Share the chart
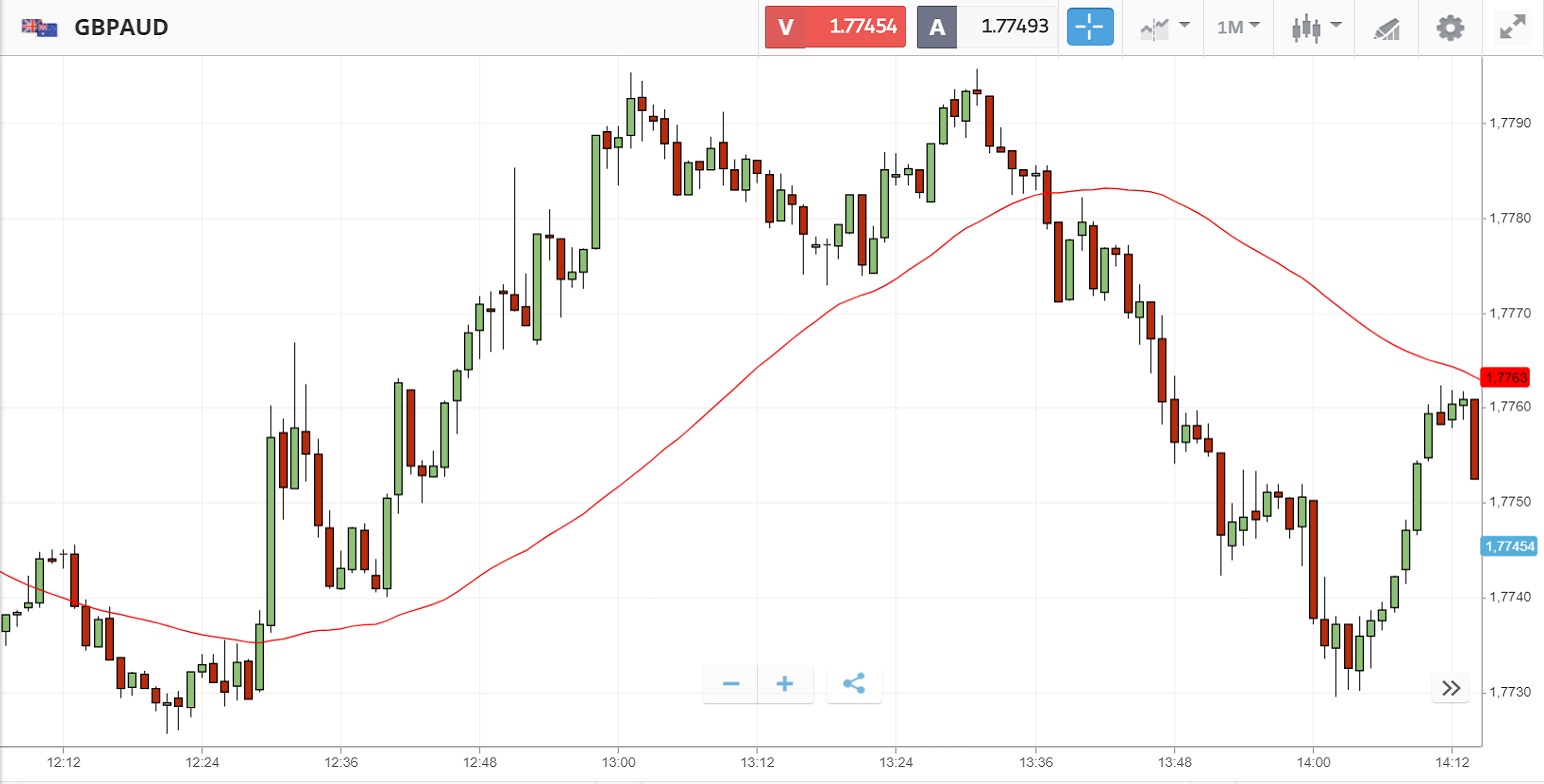 click(853, 684)
